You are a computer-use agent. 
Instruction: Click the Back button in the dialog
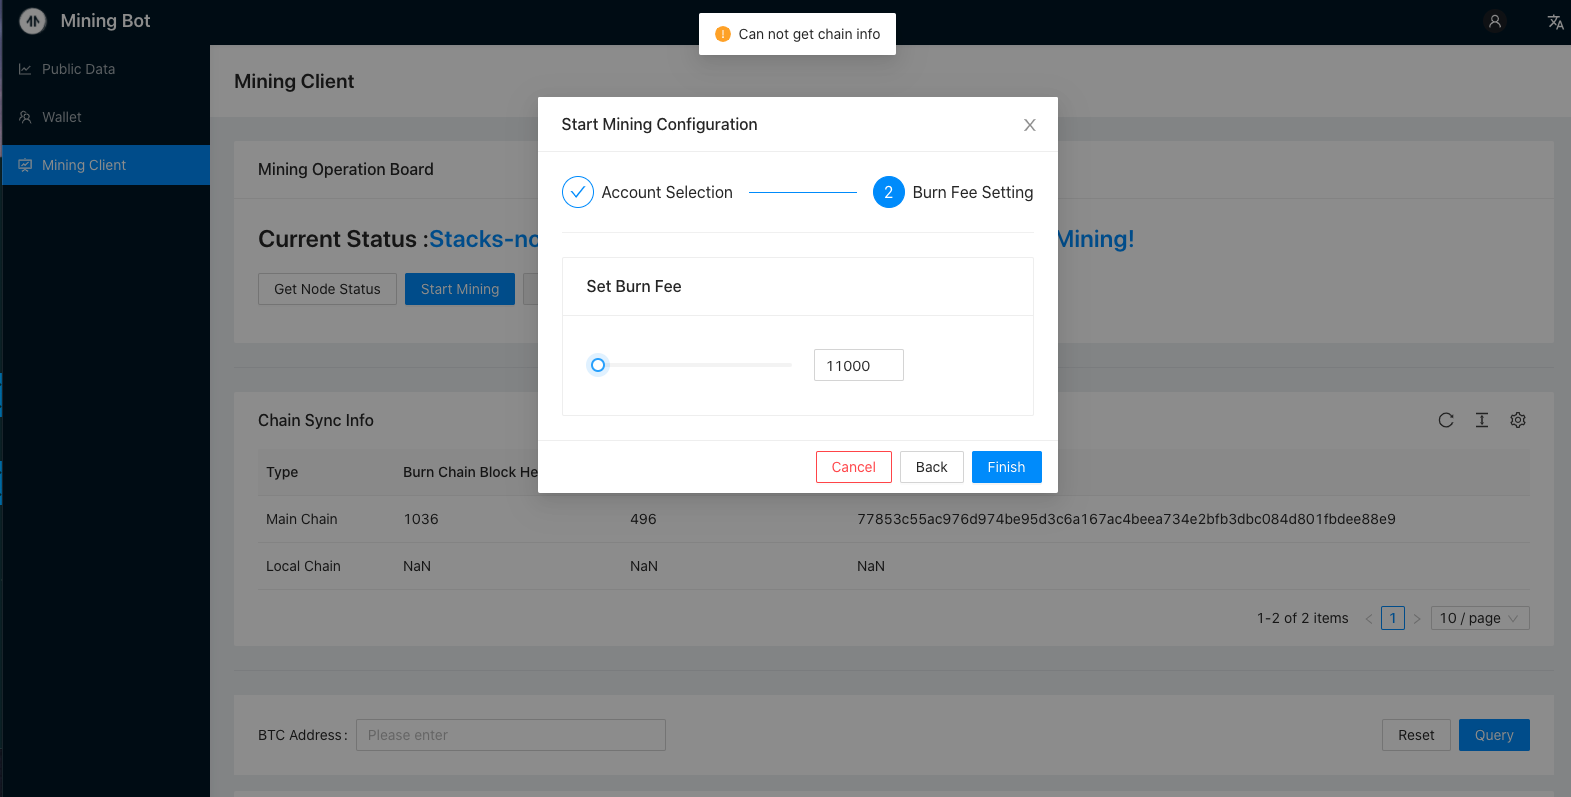932,467
